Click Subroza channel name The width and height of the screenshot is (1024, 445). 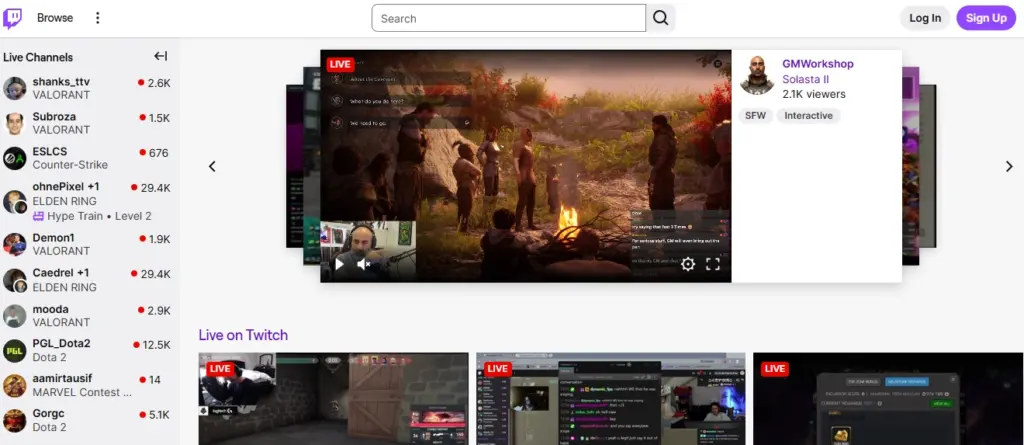pos(54,117)
